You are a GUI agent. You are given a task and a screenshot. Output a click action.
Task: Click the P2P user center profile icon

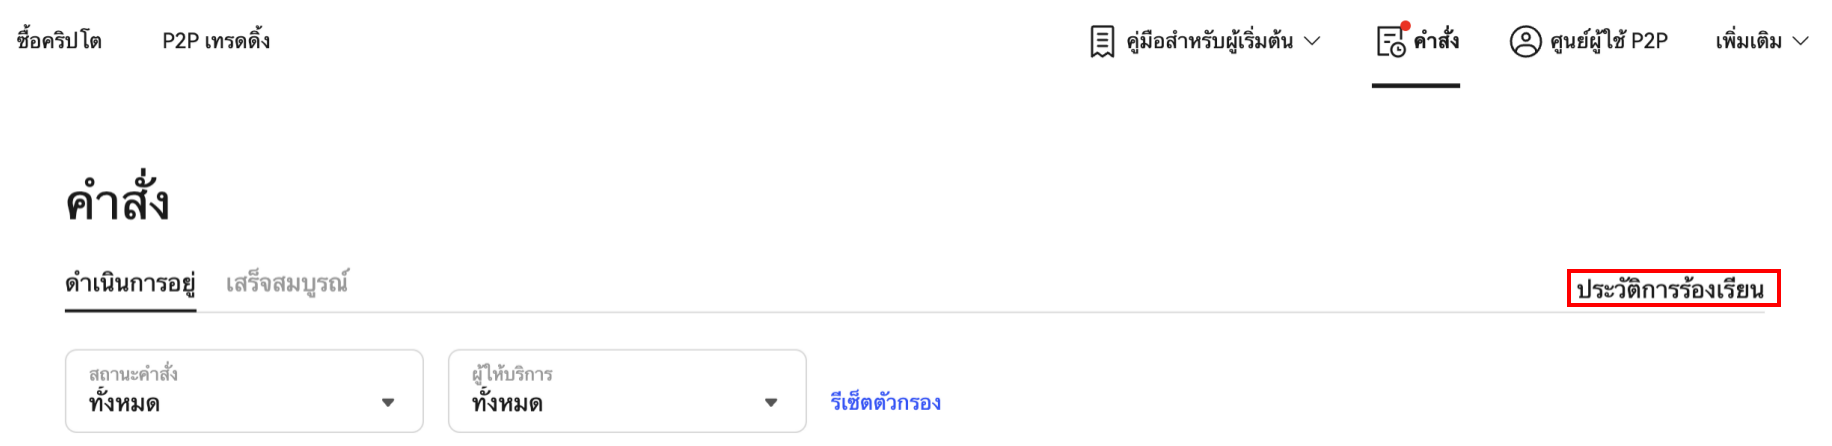[x=1525, y=42]
